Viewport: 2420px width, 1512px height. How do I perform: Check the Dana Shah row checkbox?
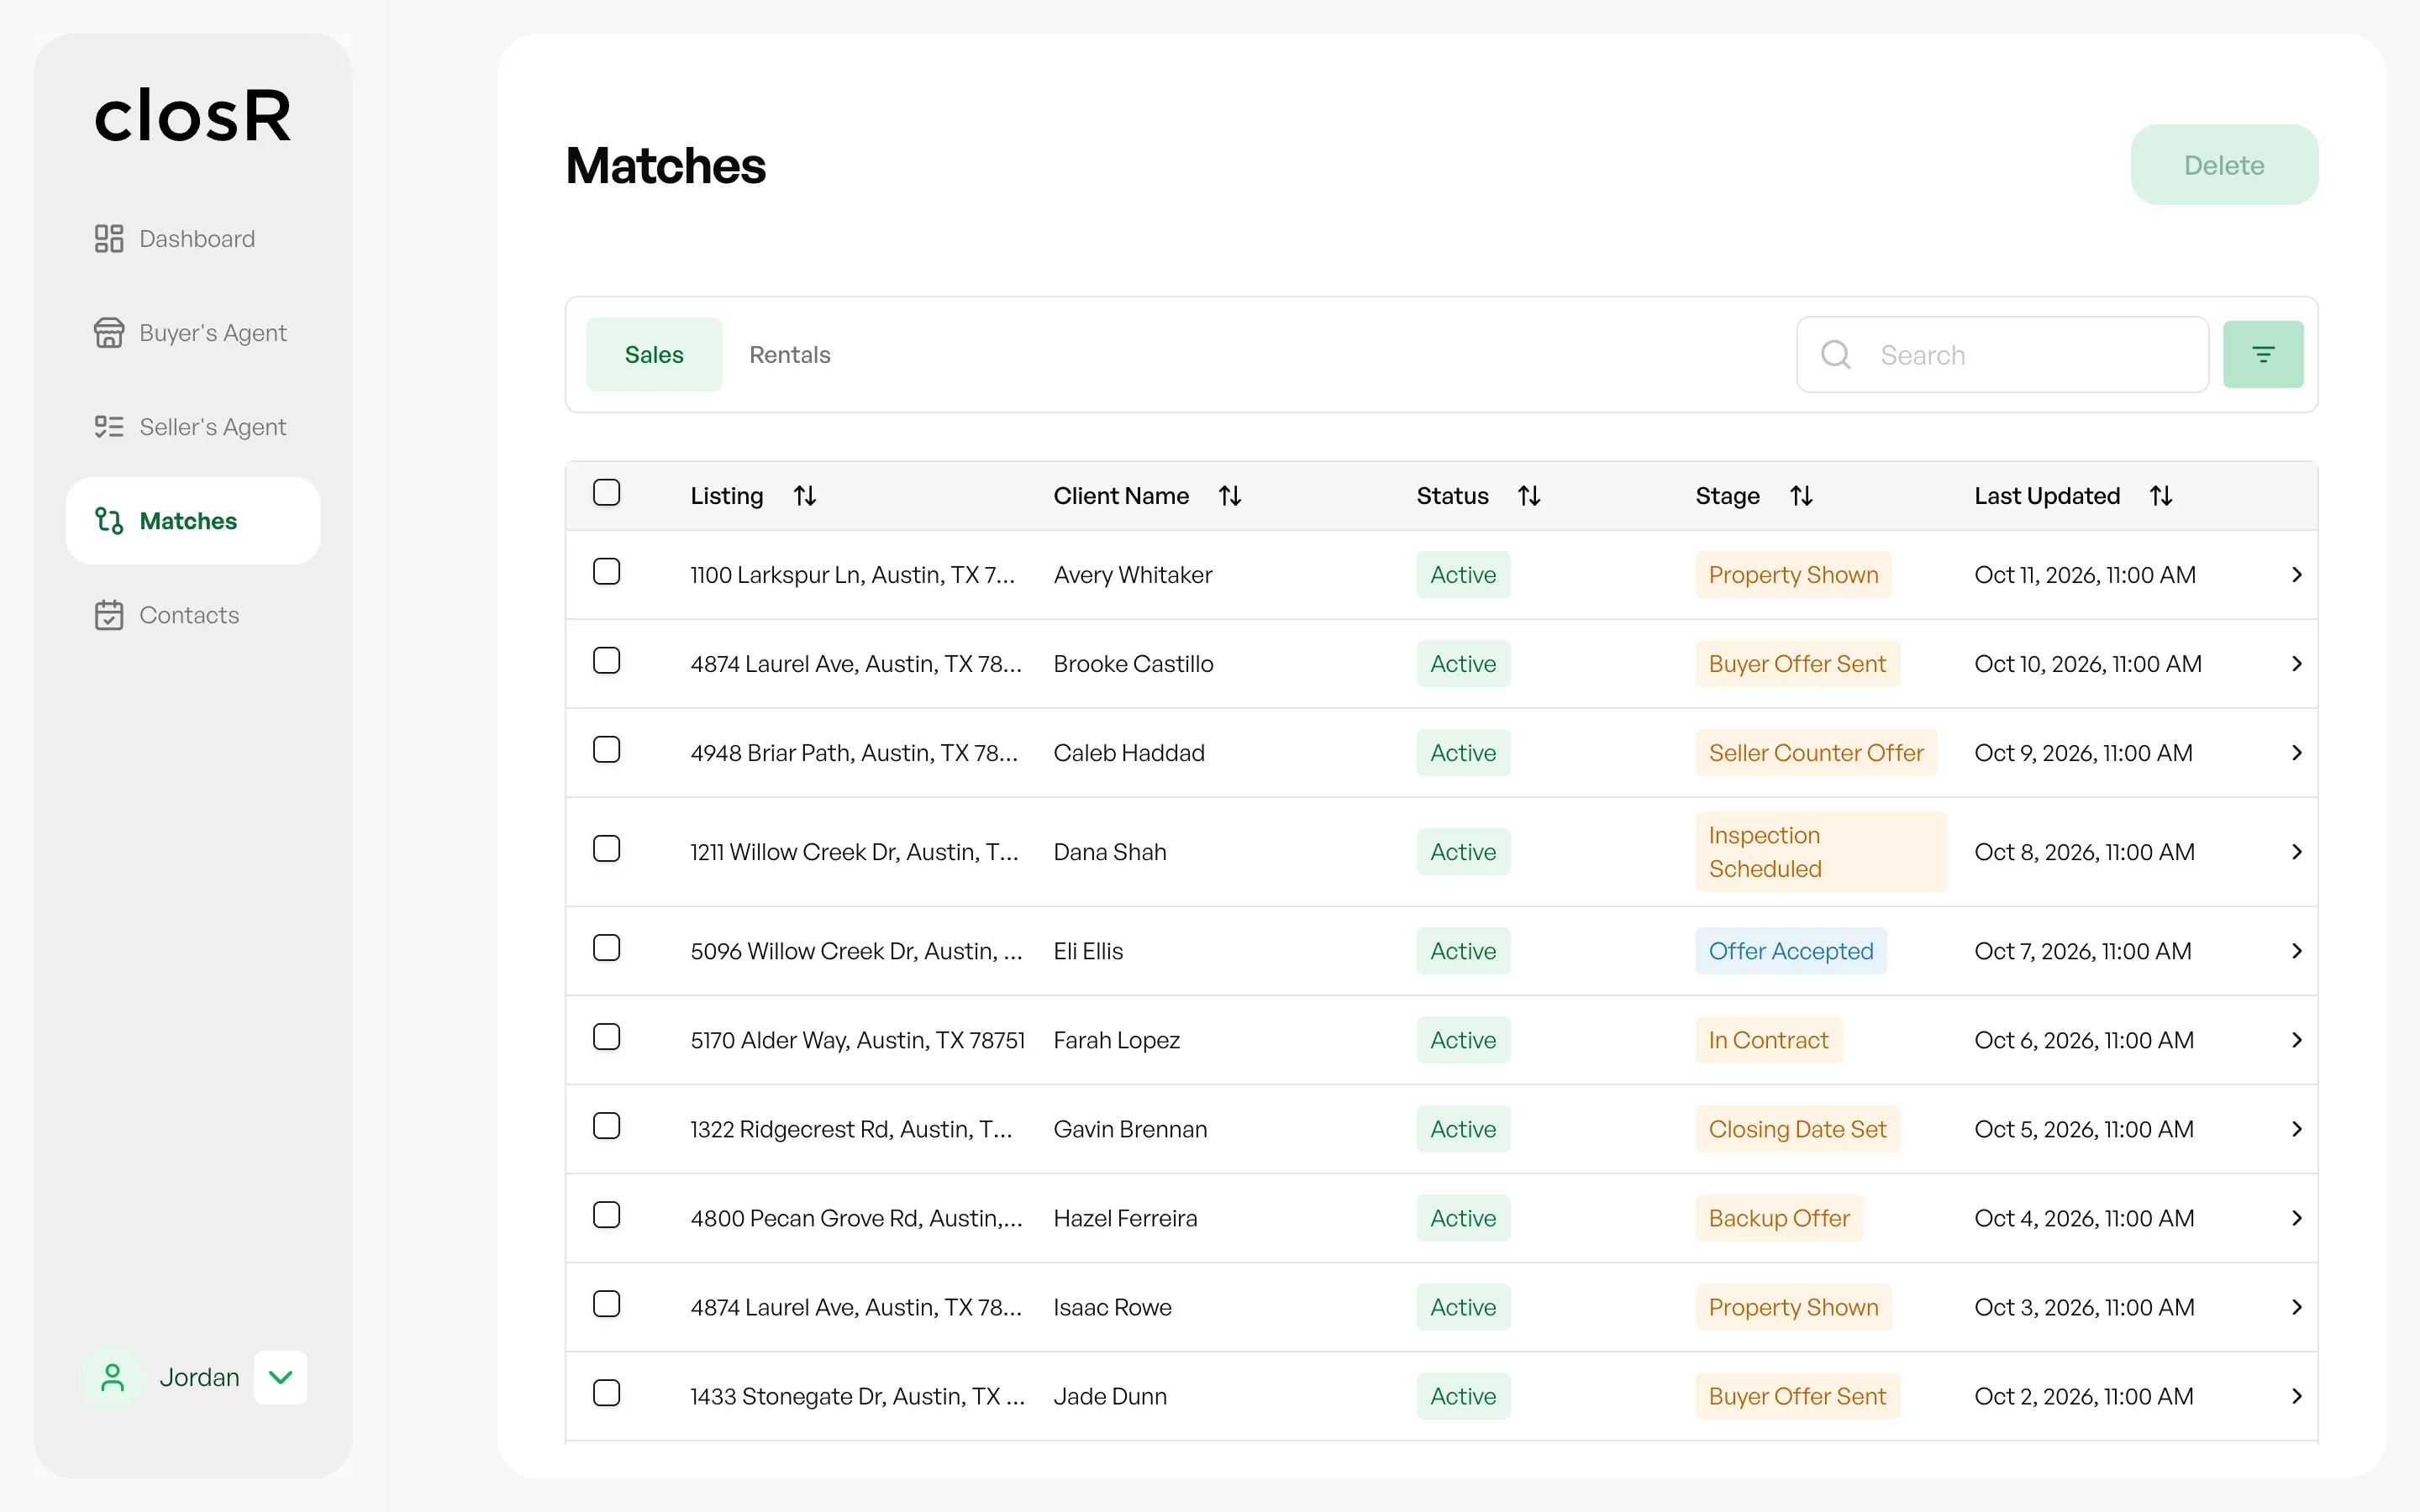[x=607, y=849]
